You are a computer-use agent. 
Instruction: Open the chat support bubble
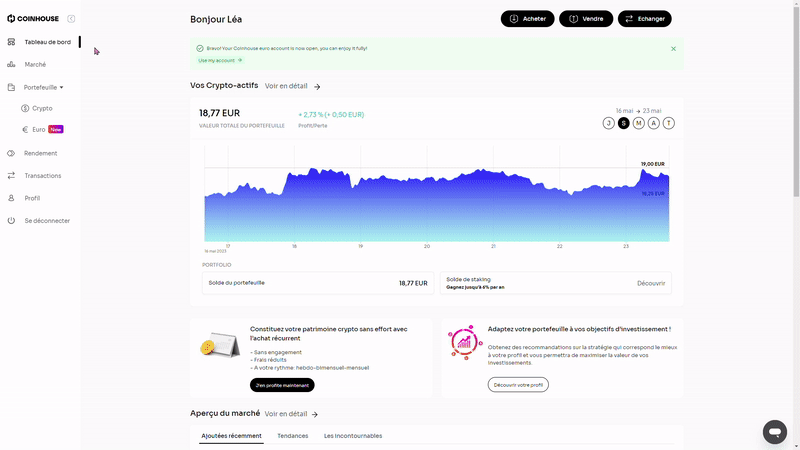point(774,432)
